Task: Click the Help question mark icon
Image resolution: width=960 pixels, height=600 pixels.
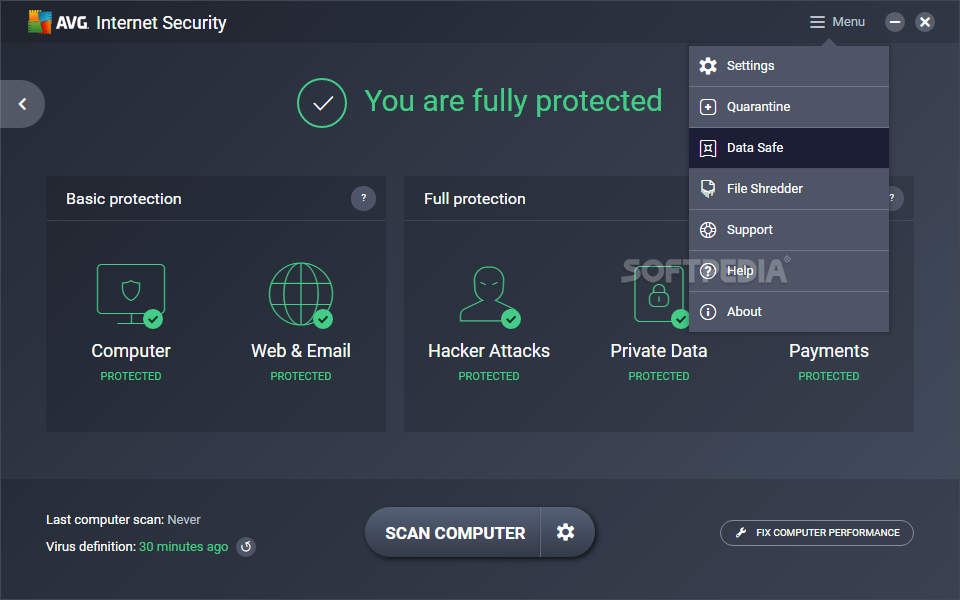Action: (x=708, y=271)
